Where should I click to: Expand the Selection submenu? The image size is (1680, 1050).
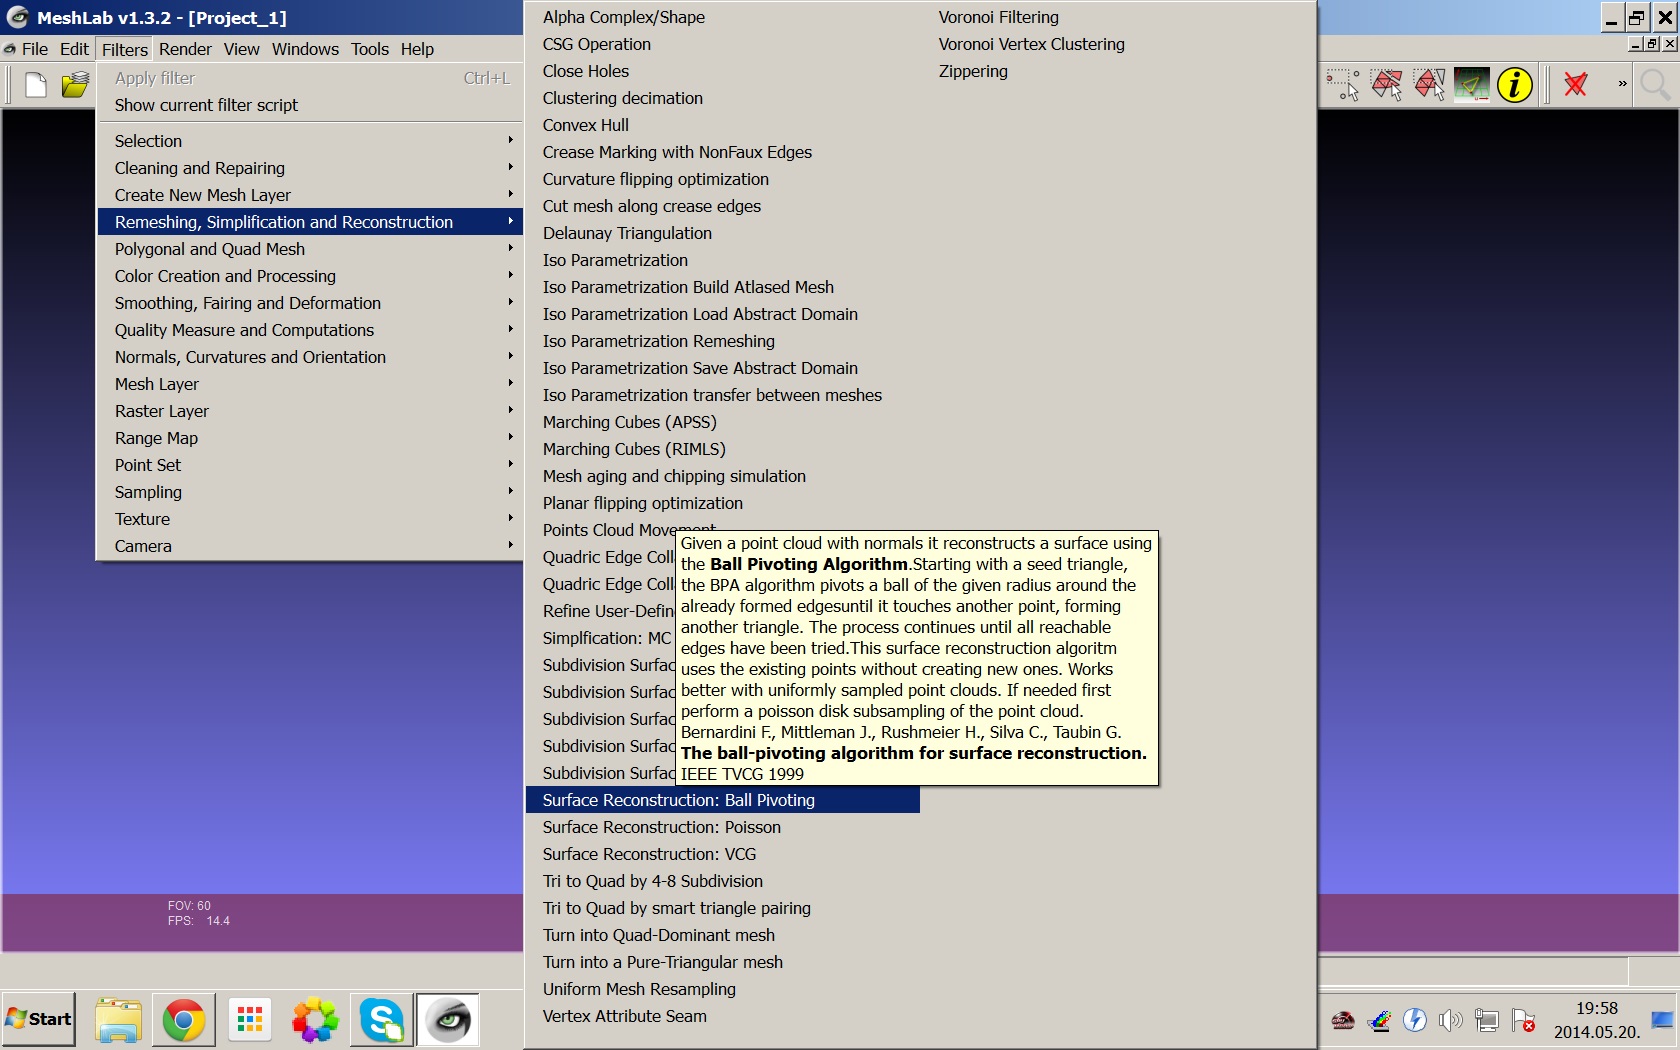(310, 141)
